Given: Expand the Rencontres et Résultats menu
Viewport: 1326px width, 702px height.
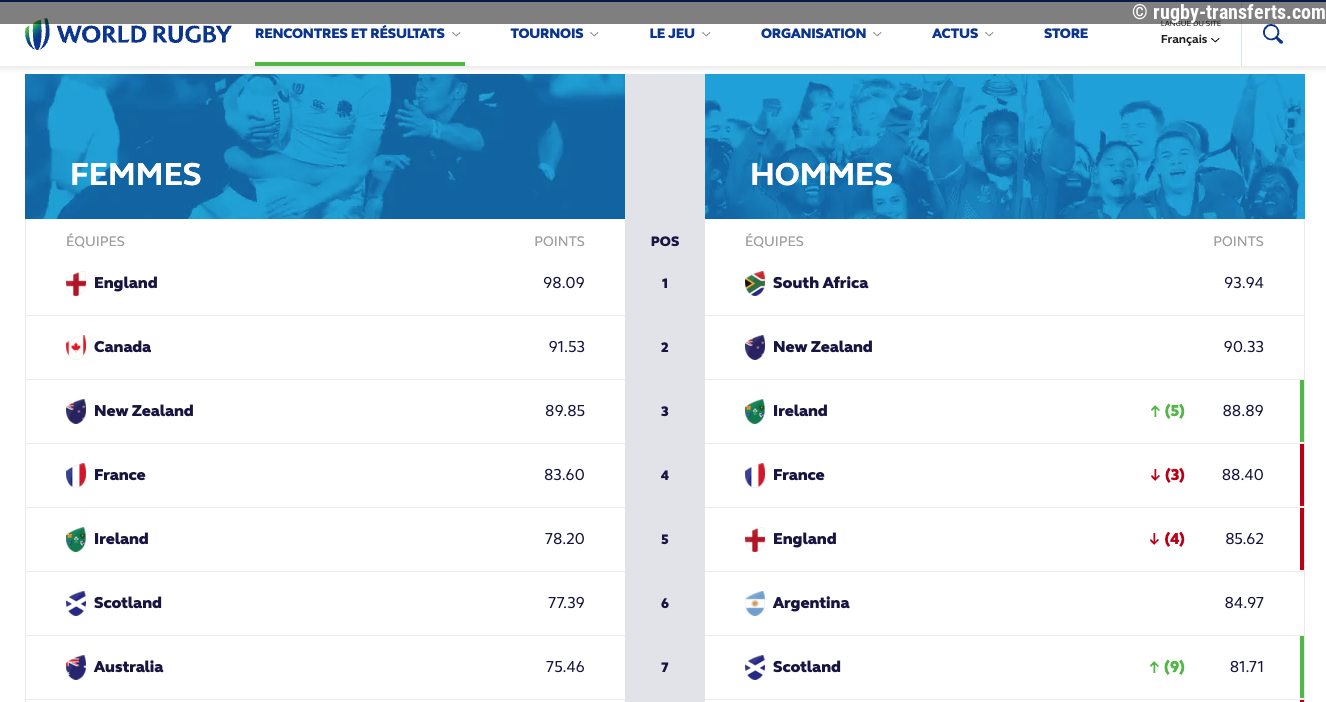Looking at the screenshot, I should [358, 34].
